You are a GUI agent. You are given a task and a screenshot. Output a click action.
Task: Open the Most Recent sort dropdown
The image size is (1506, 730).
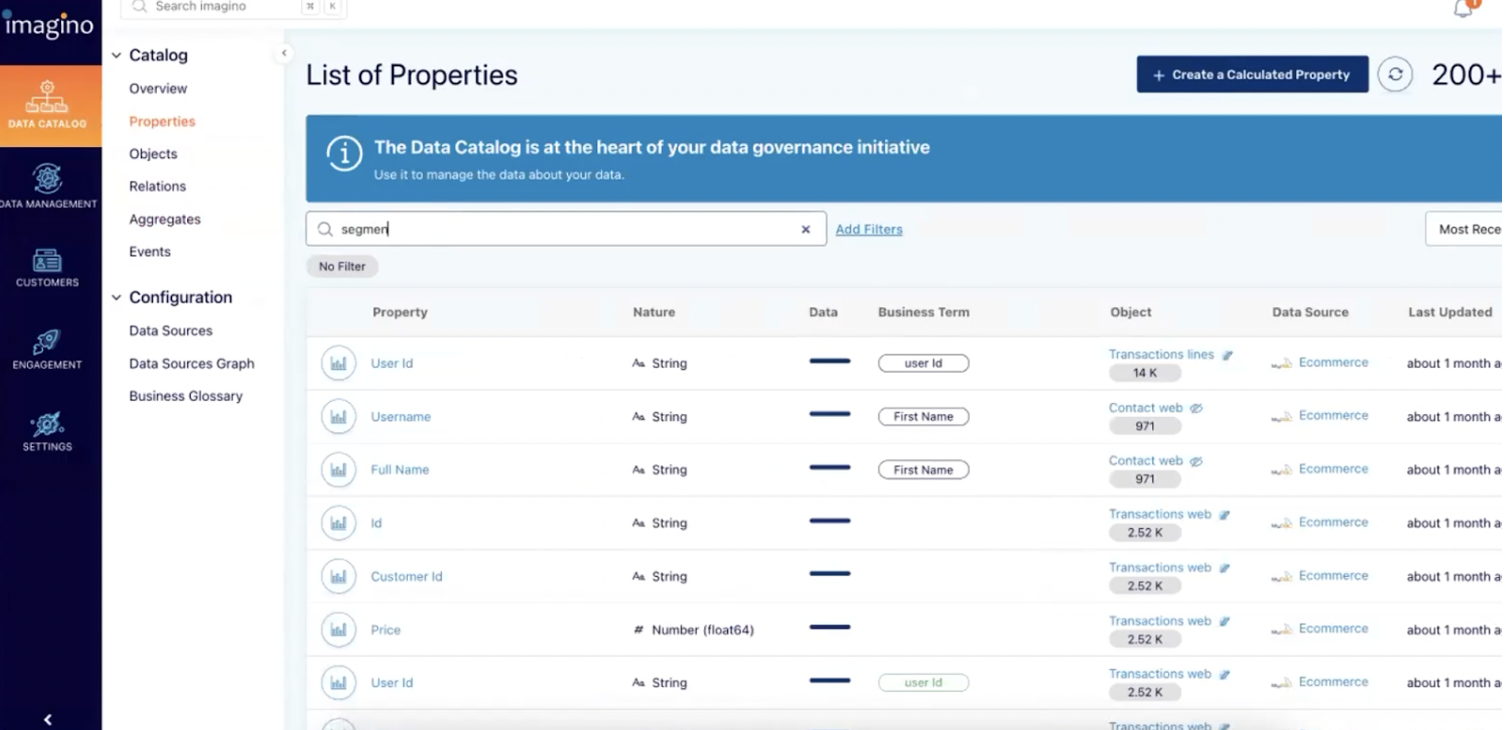coord(1465,229)
